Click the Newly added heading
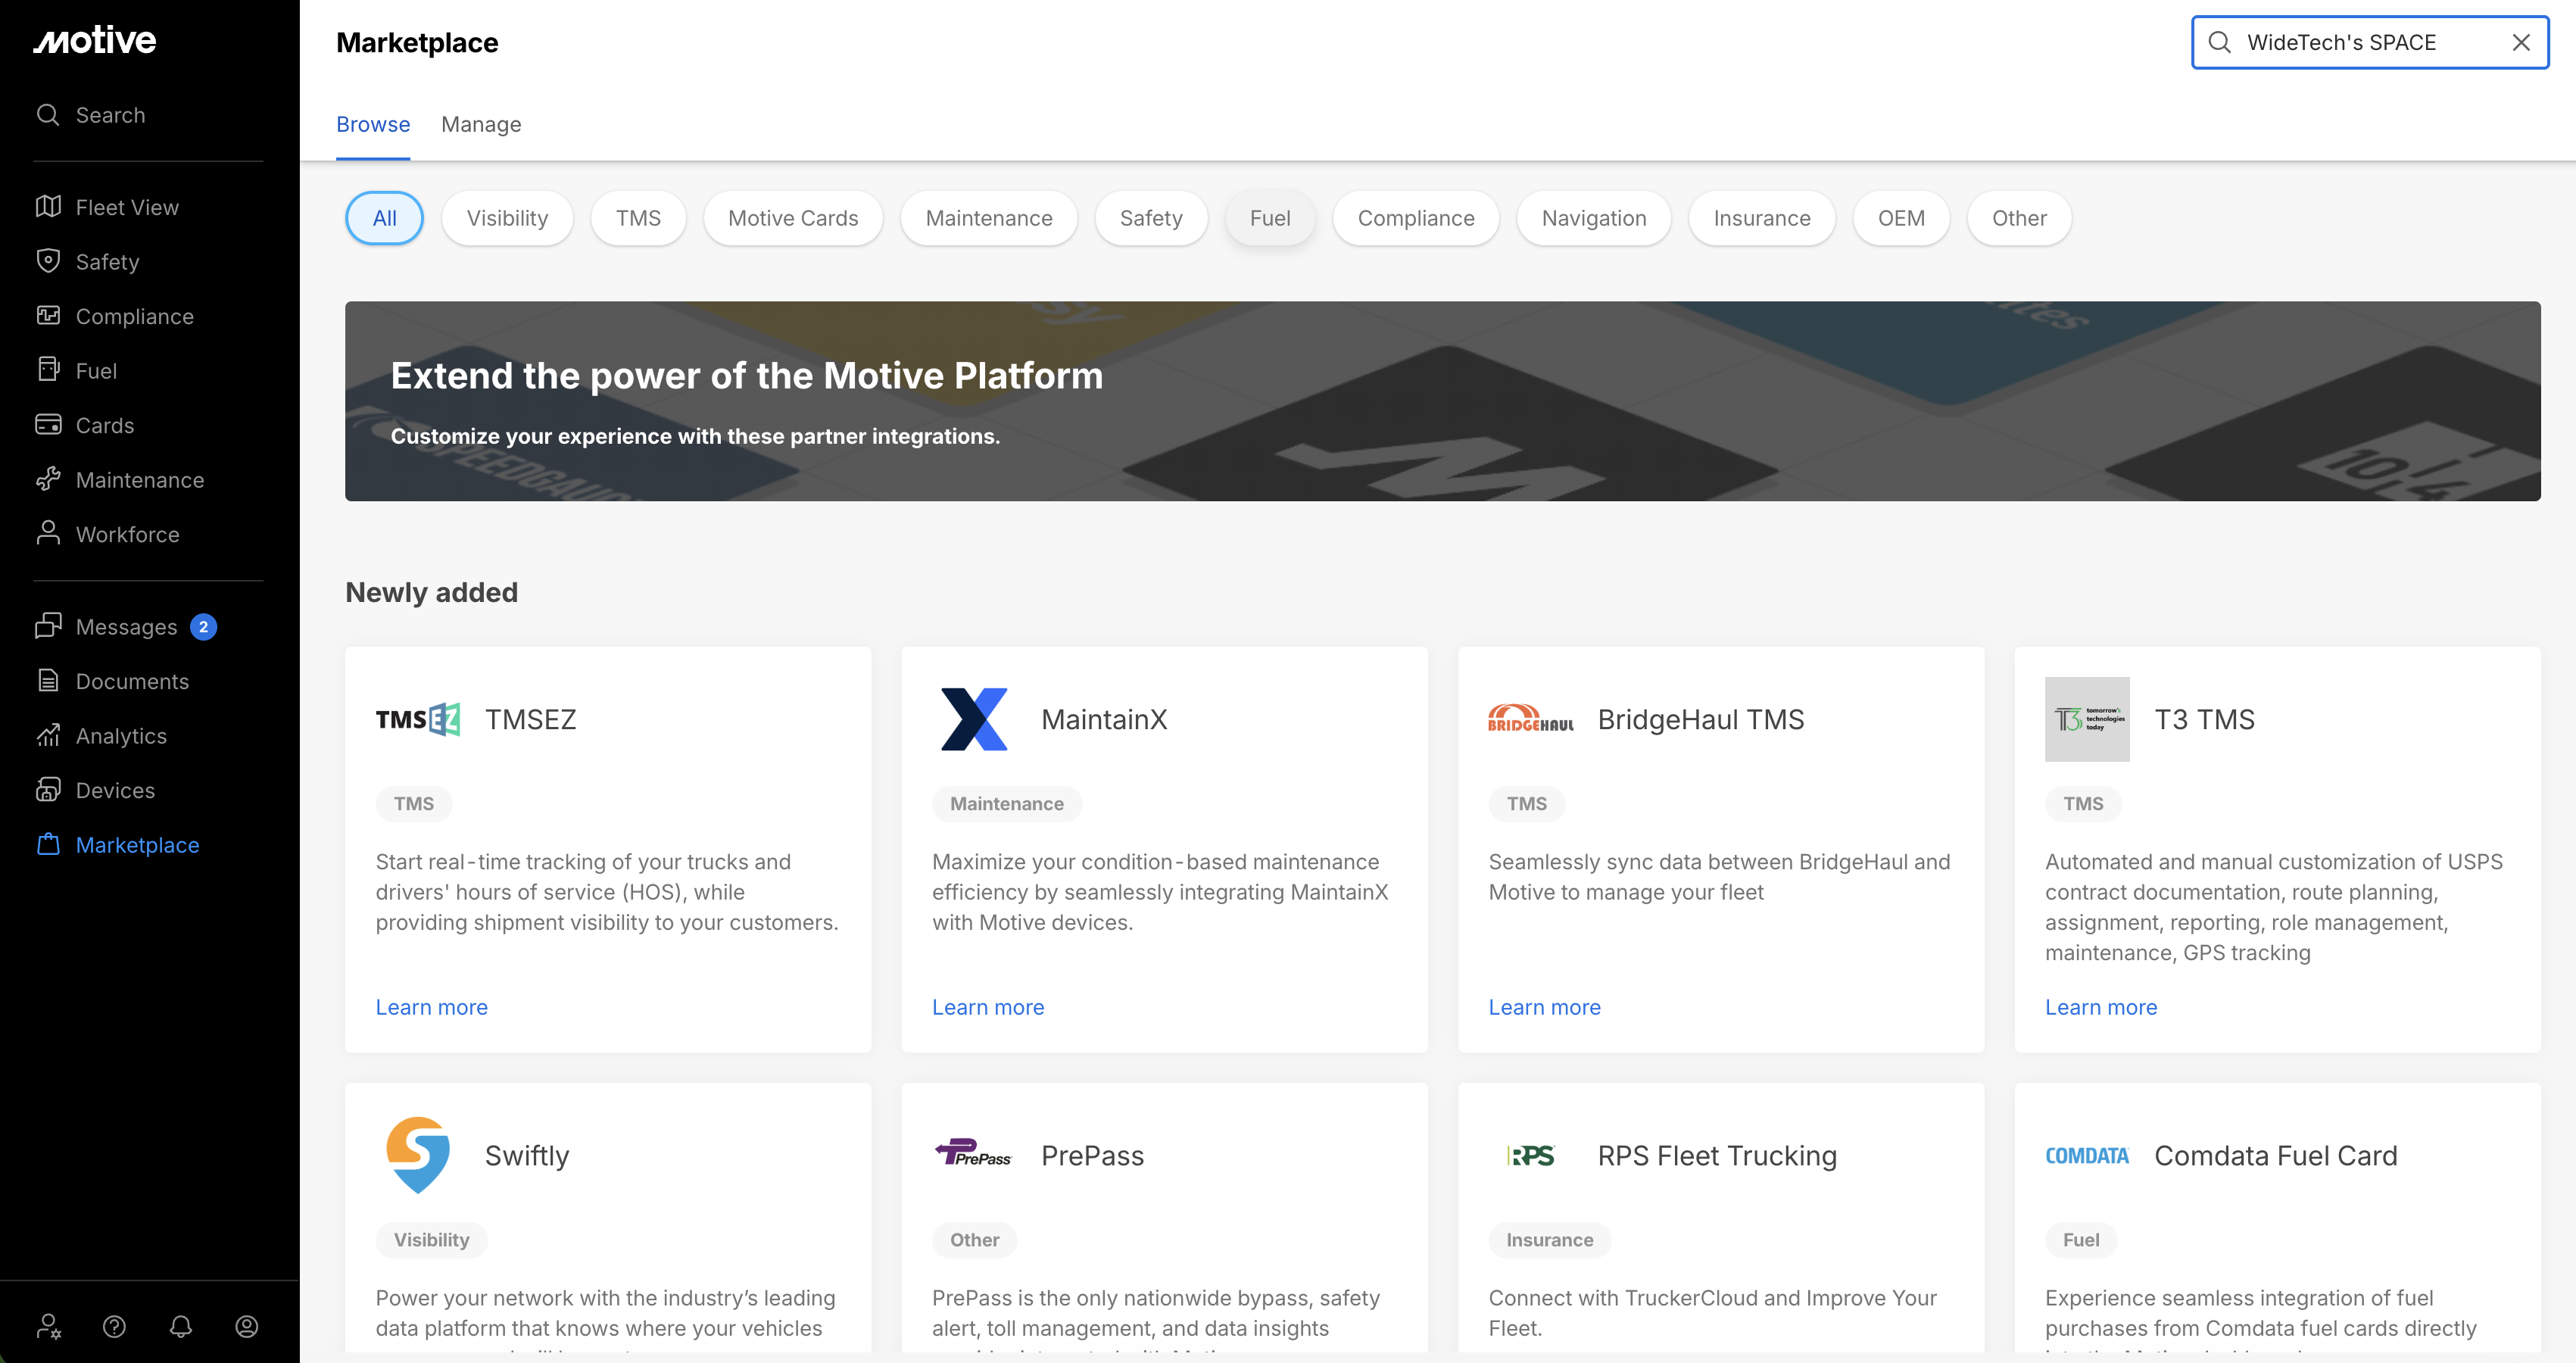Viewport: 2576px width, 1363px height. tap(432, 592)
